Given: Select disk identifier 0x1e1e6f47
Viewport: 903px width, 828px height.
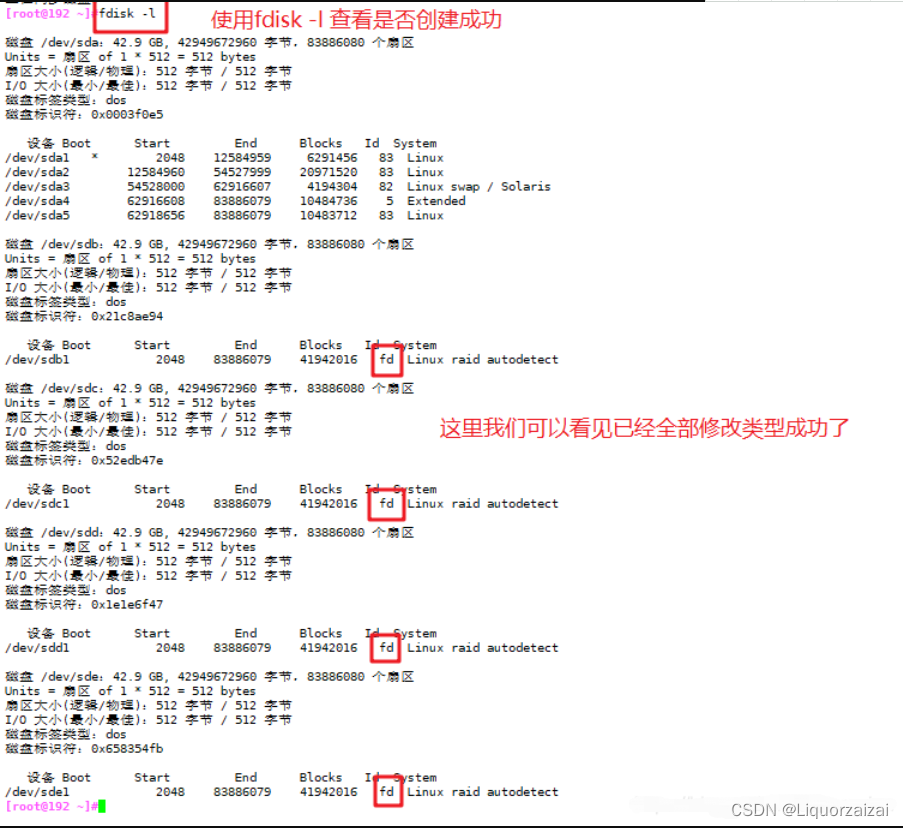Looking at the screenshot, I should point(127,605).
